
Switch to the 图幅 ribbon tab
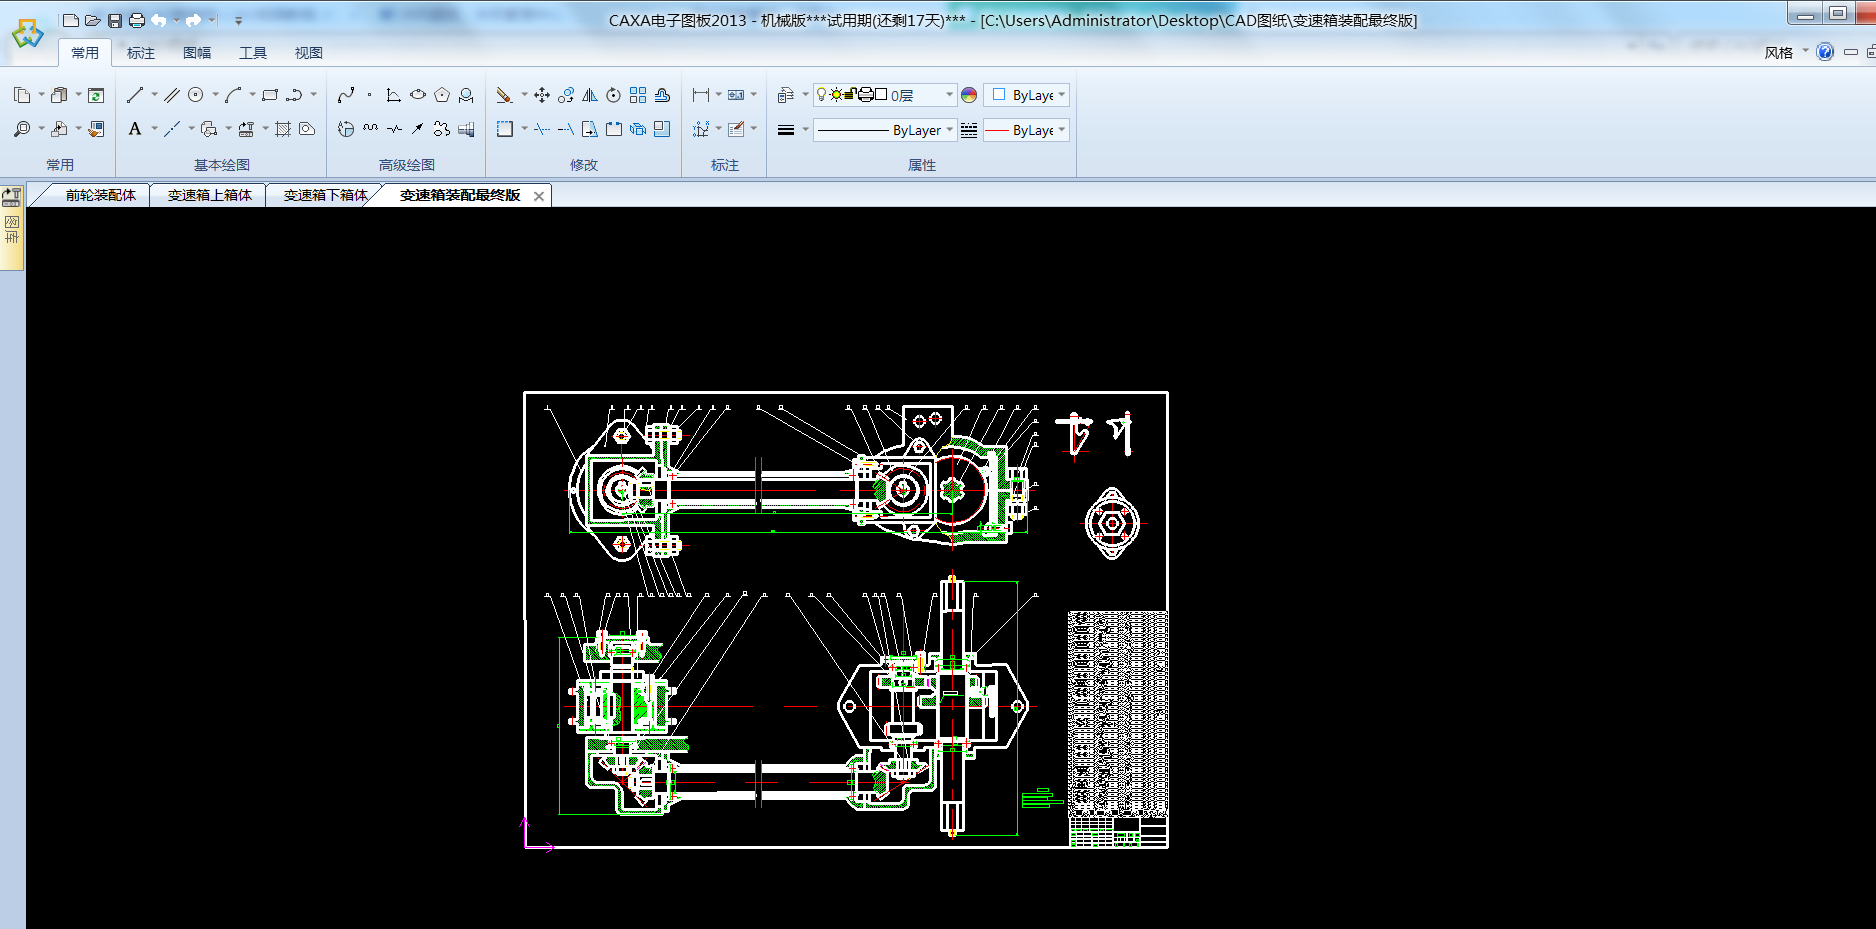tap(197, 53)
